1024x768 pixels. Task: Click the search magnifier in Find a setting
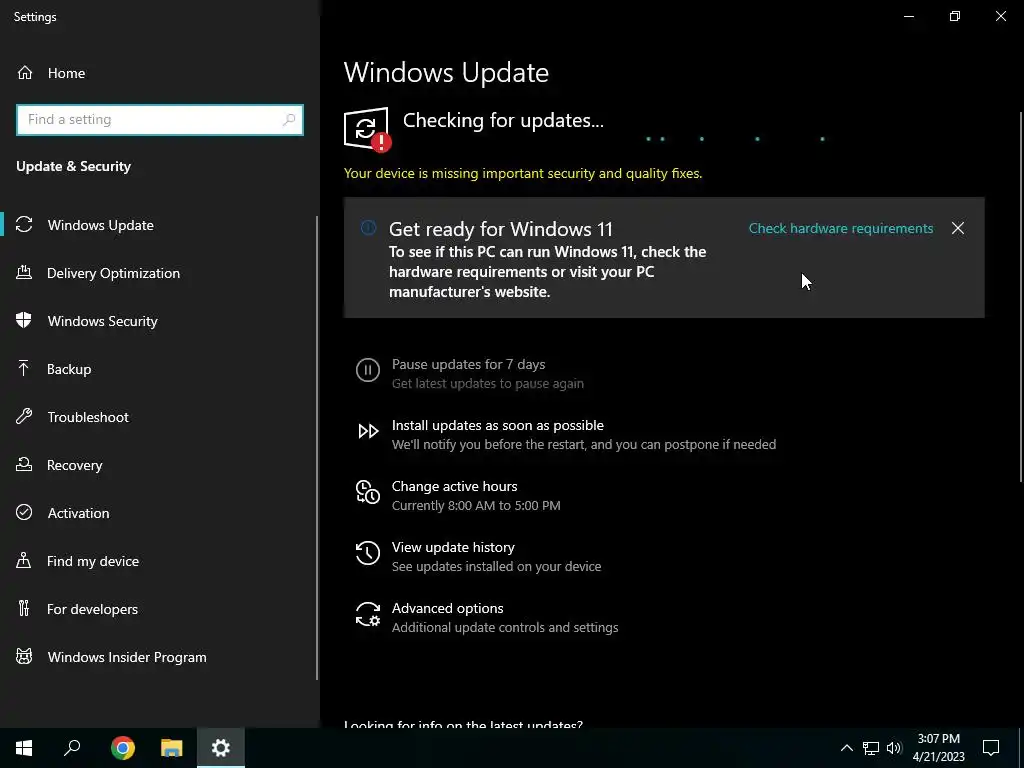click(289, 120)
